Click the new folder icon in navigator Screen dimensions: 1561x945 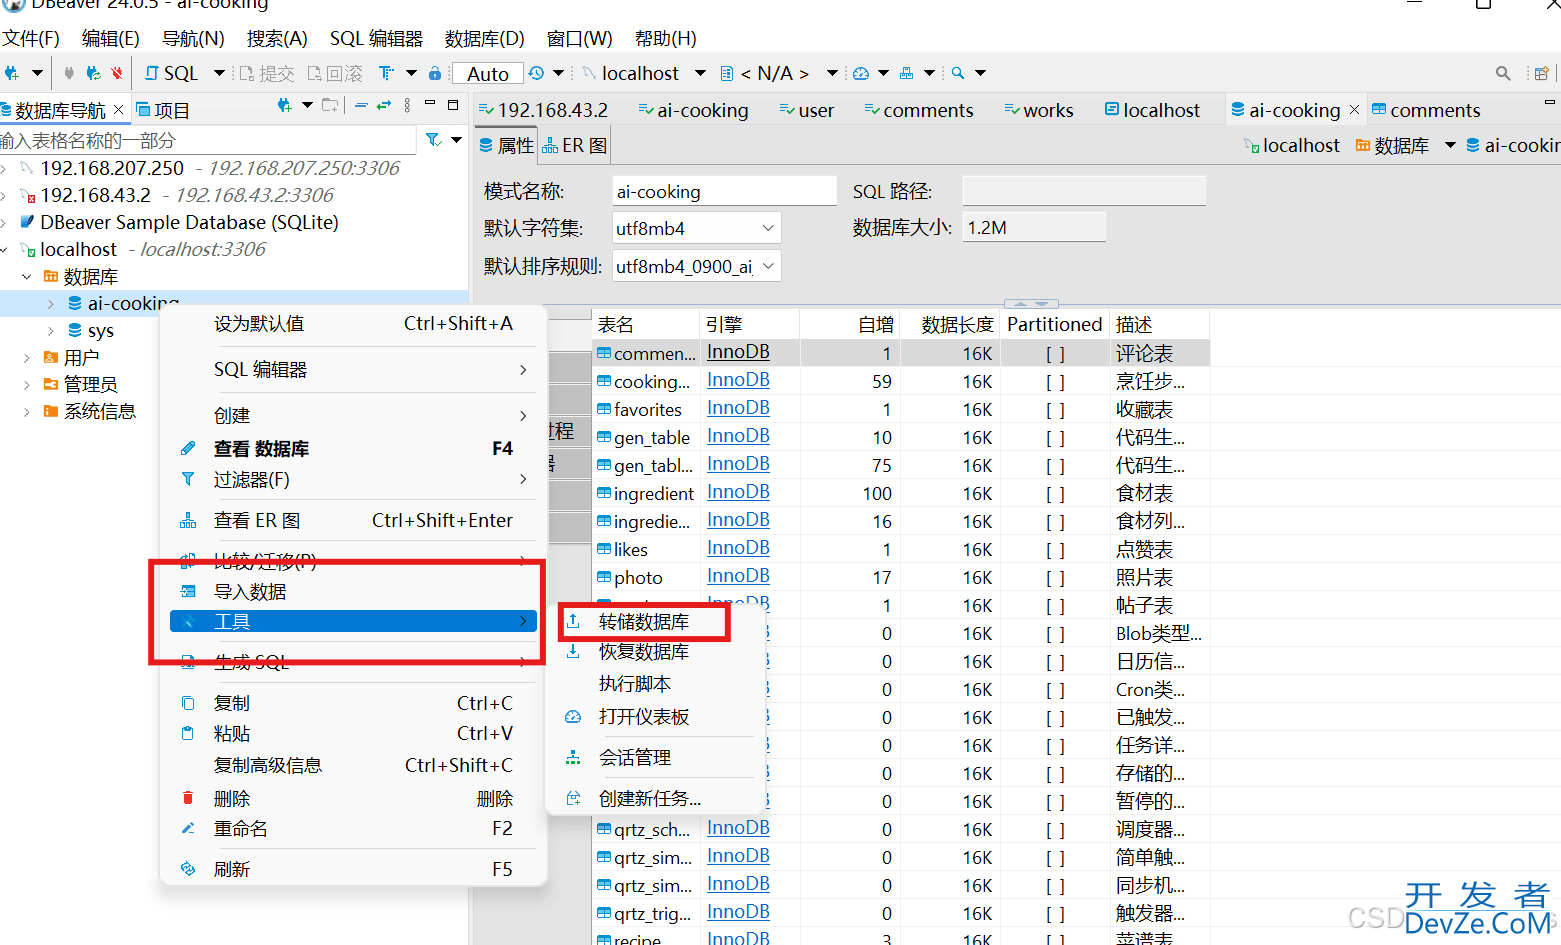pyautogui.click(x=330, y=105)
